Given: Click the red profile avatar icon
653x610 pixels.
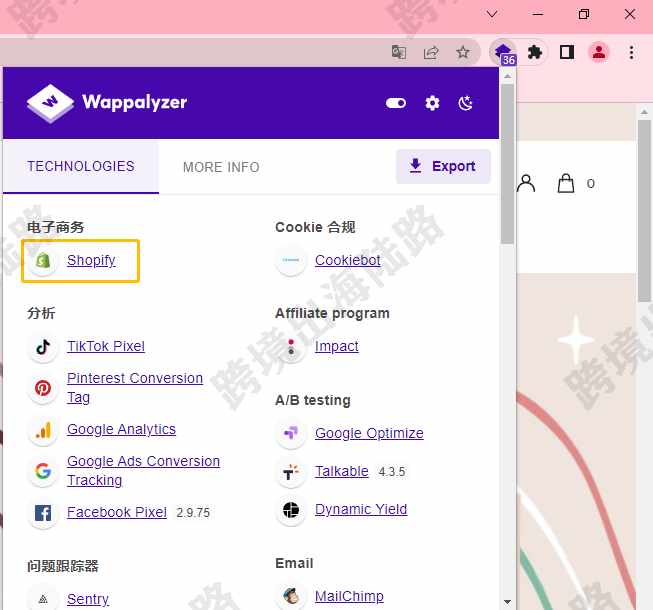Looking at the screenshot, I should 599,52.
